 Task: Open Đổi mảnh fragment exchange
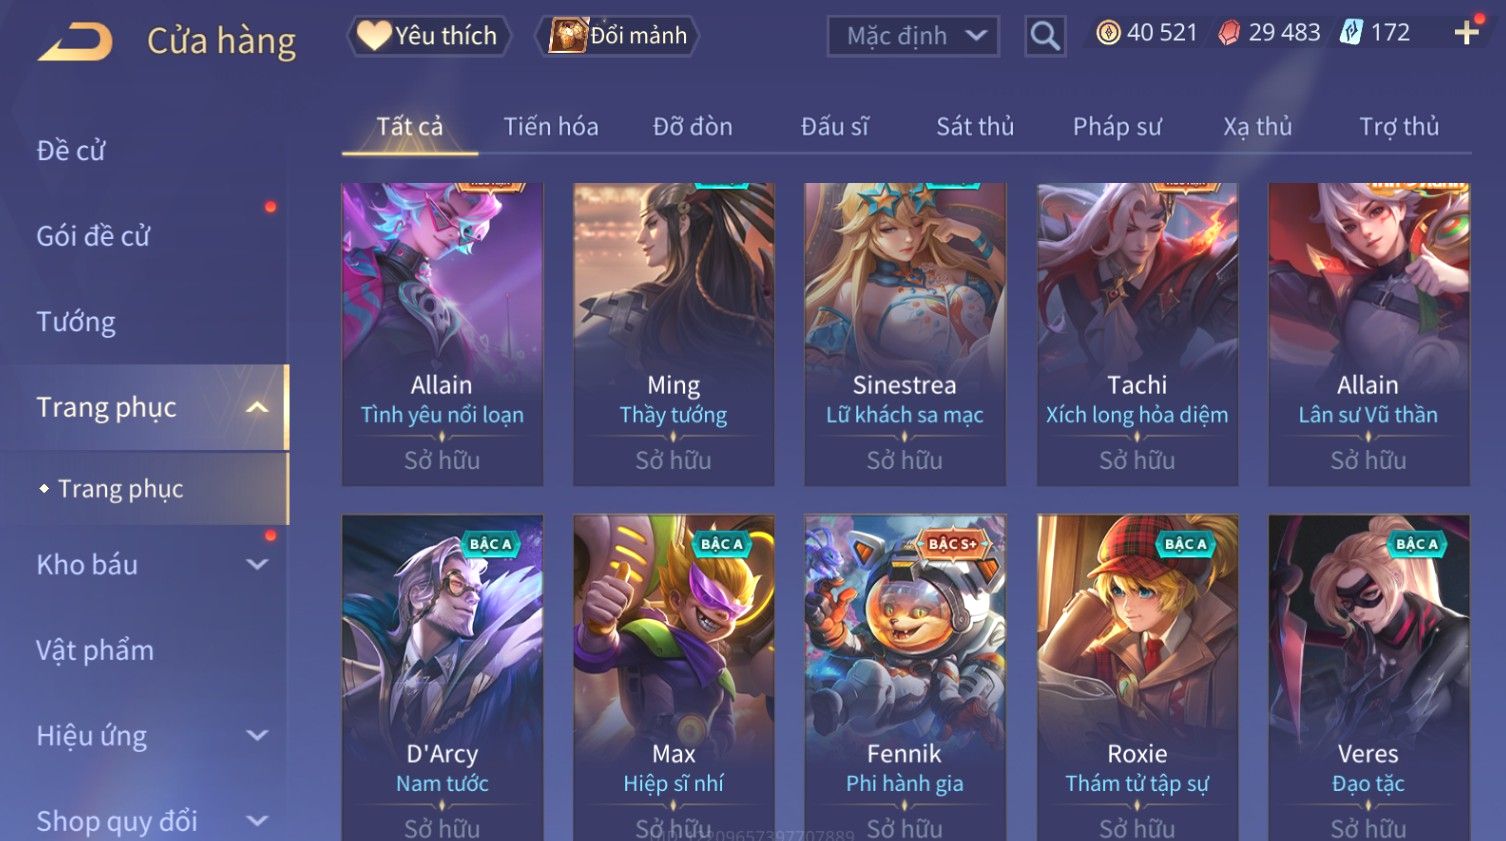pos(617,36)
